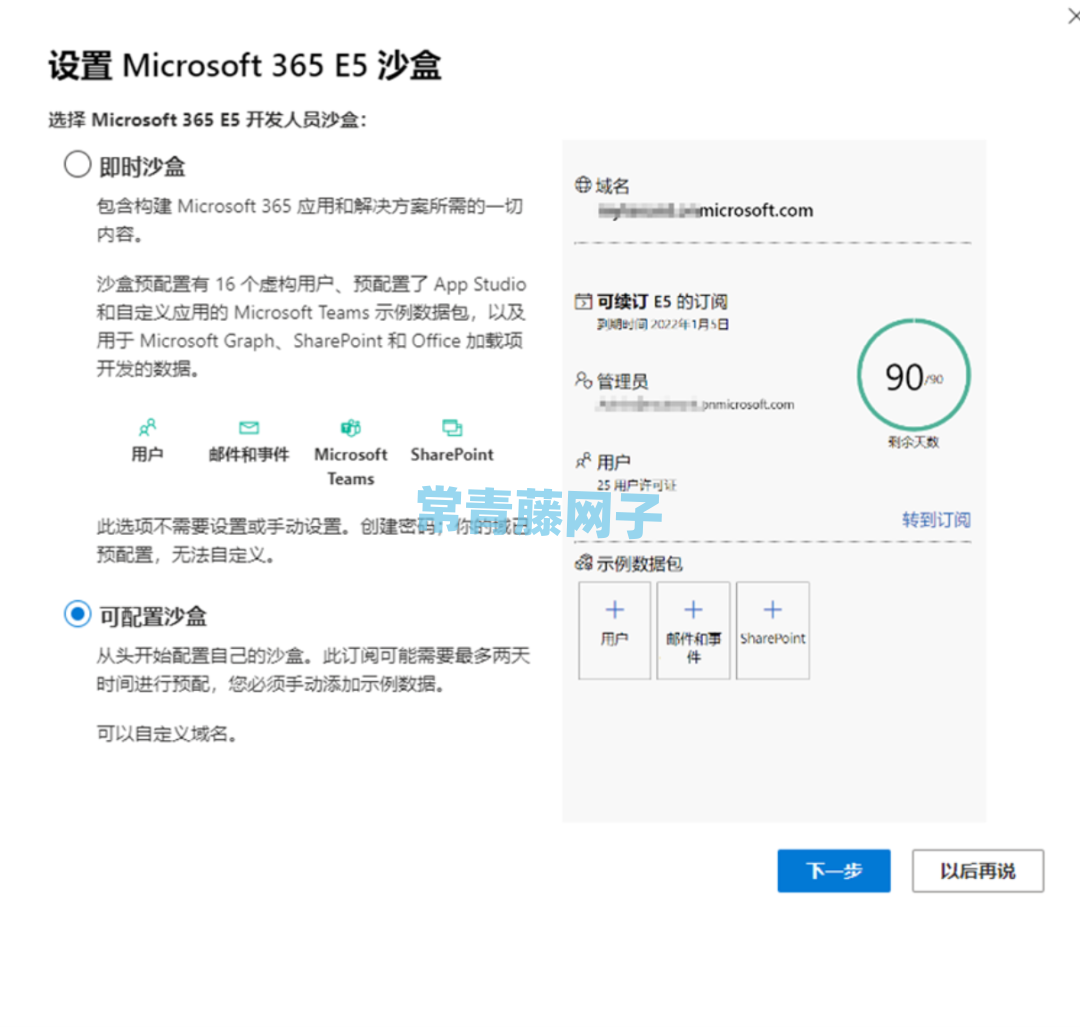1080x1027 pixels.
Task: Add the 邮件和事件 sample data pack tile
Action: [693, 630]
